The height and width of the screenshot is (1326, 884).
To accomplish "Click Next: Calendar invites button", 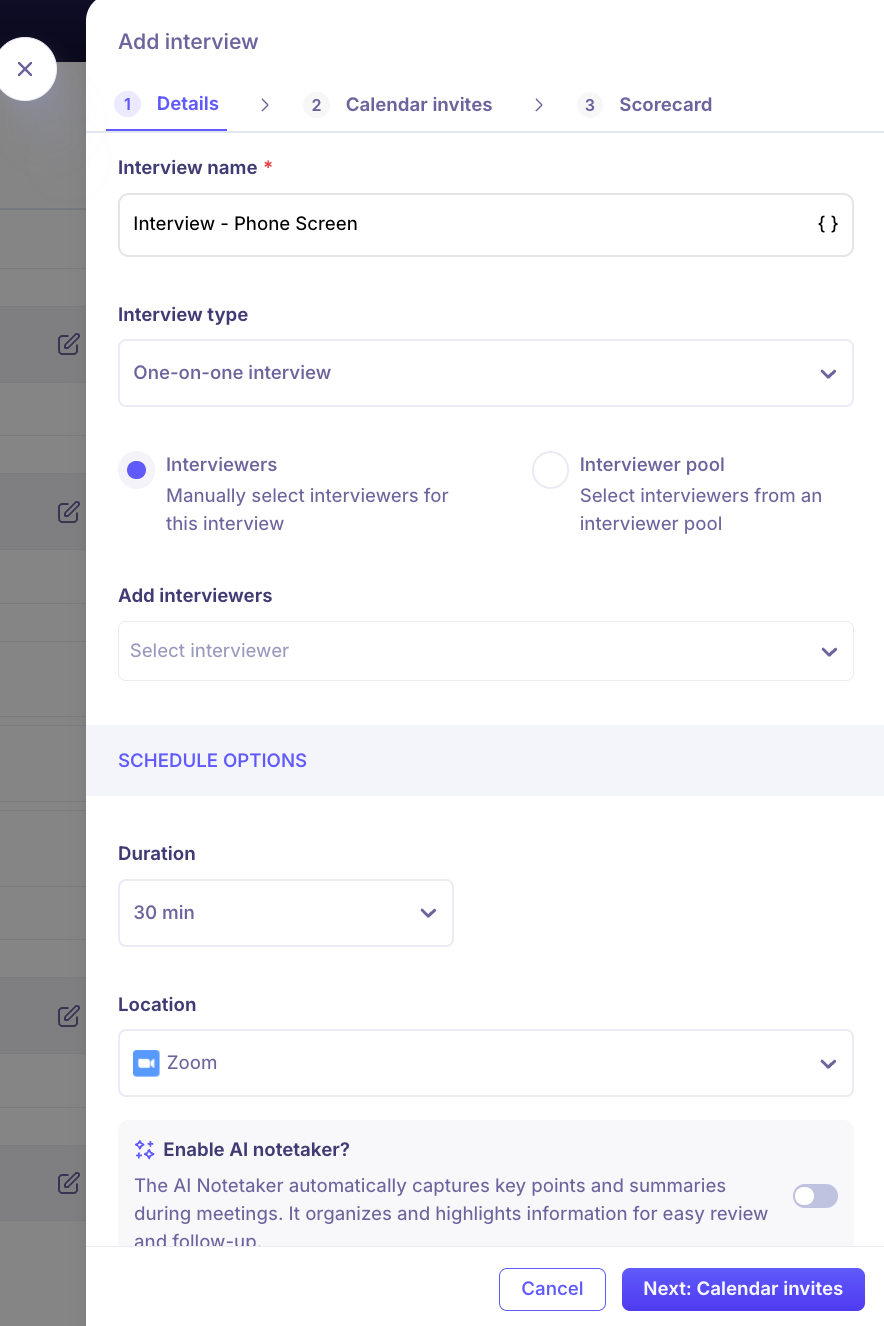I will click(742, 1289).
